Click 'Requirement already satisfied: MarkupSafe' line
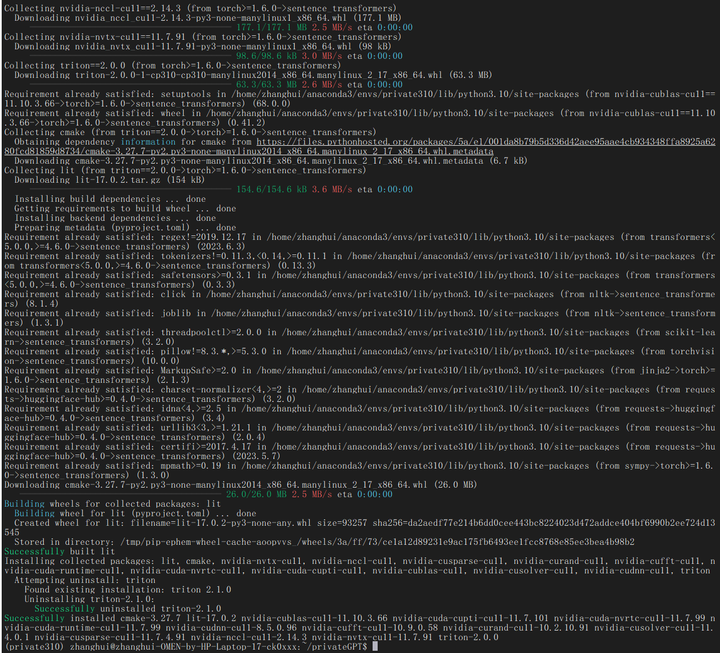Screen dimensions: 720x653 [x=360, y=375]
